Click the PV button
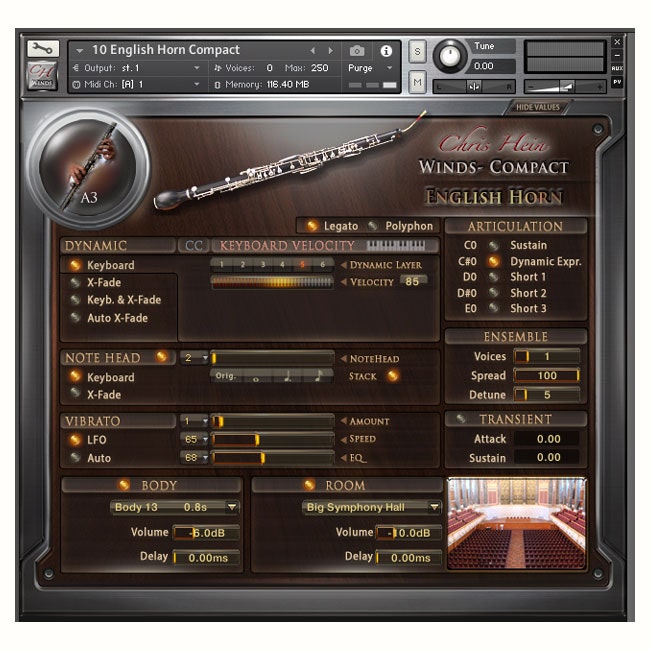Screen dimensions: 650x650 coord(617,82)
